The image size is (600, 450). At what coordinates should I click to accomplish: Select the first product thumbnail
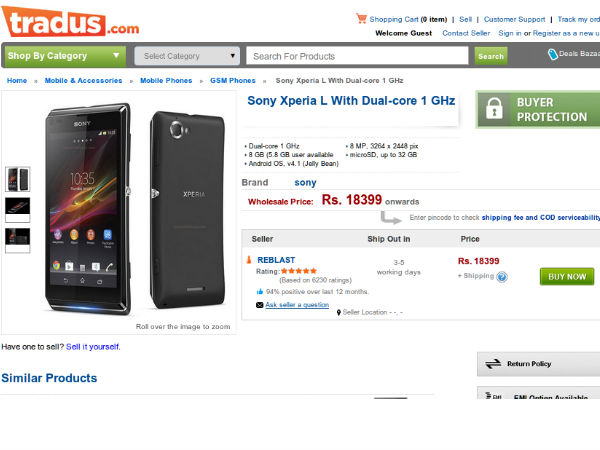point(18,178)
